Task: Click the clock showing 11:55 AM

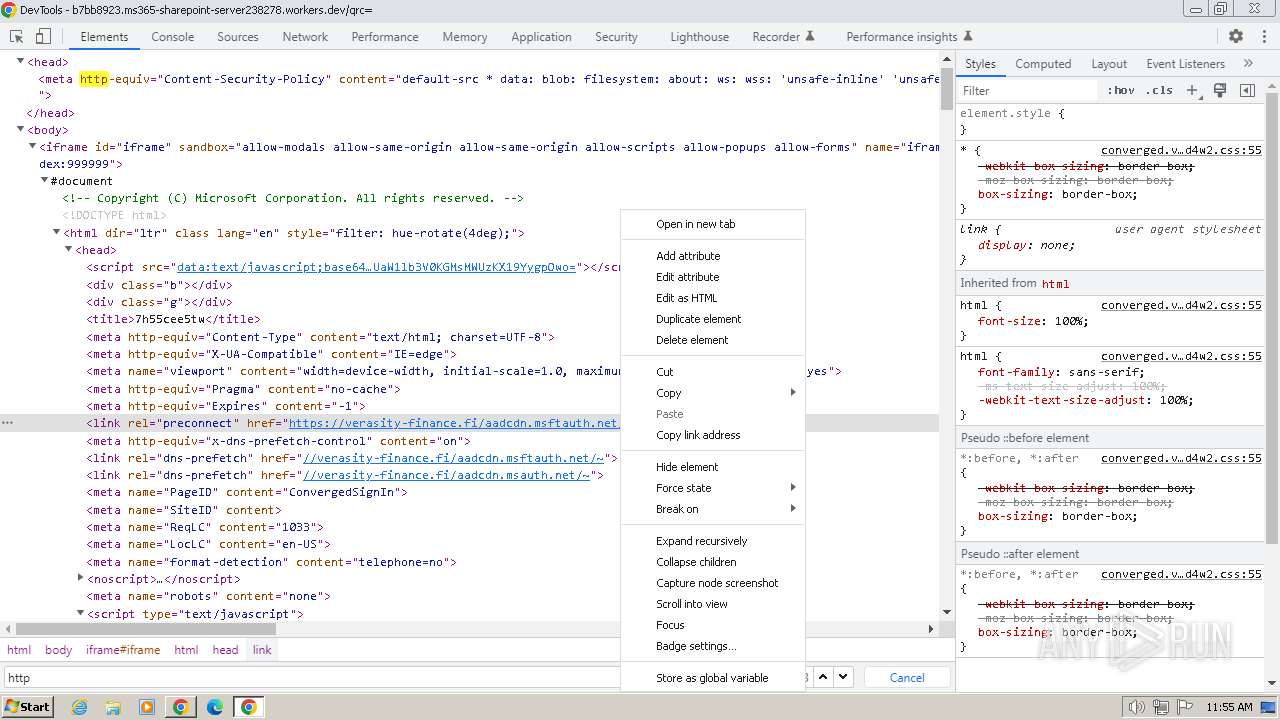Action: pyautogui.click(x=1229, y=707)
